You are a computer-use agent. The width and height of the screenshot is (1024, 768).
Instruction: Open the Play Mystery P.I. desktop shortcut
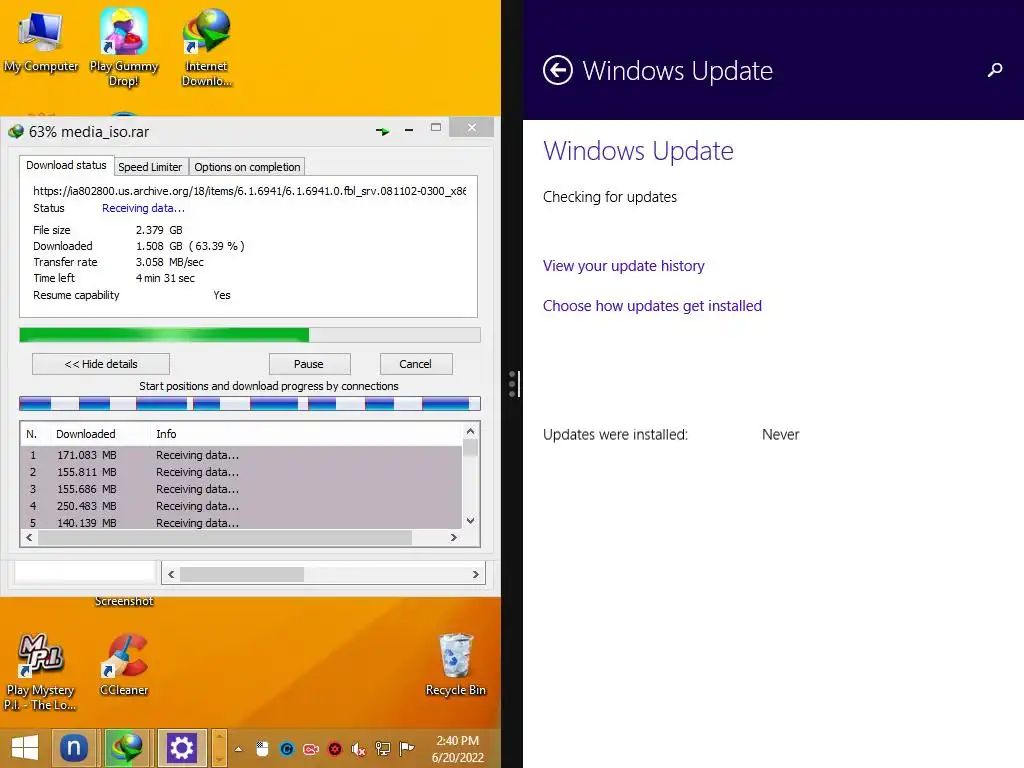(40, 673)
